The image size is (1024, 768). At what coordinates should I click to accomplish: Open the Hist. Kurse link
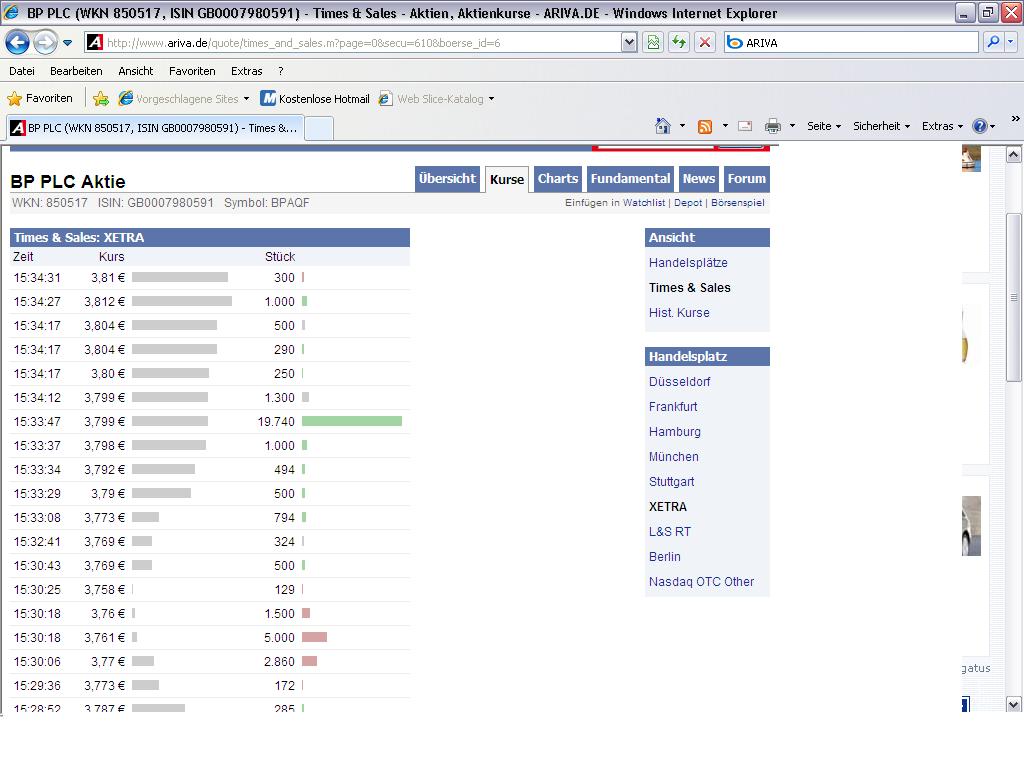pyautogui.click(x=679, y=313)
